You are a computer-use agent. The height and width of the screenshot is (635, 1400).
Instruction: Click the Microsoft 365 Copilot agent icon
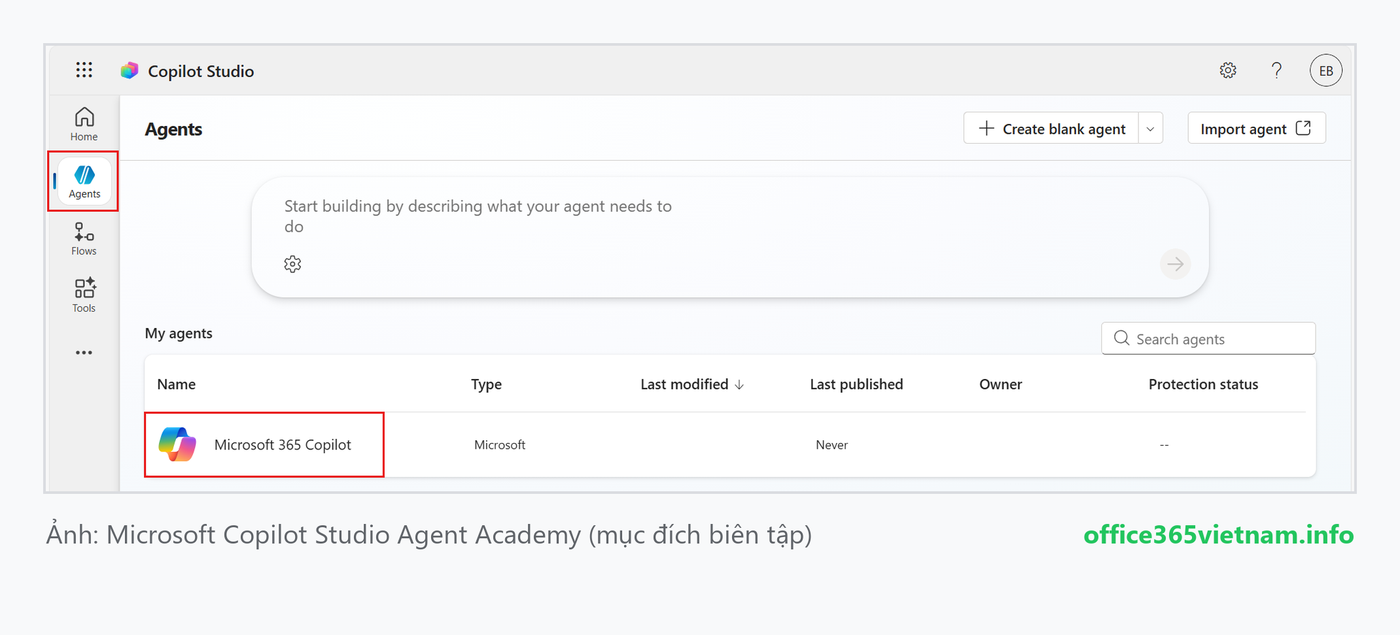click(177, 444)
